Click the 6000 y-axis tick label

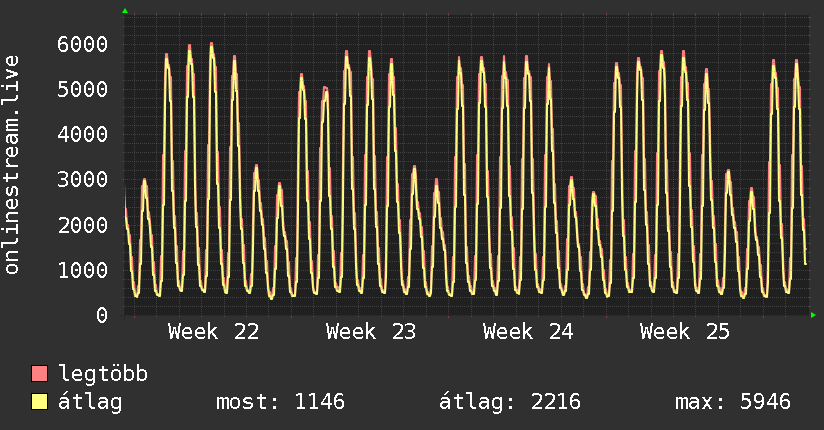[83, 44]
